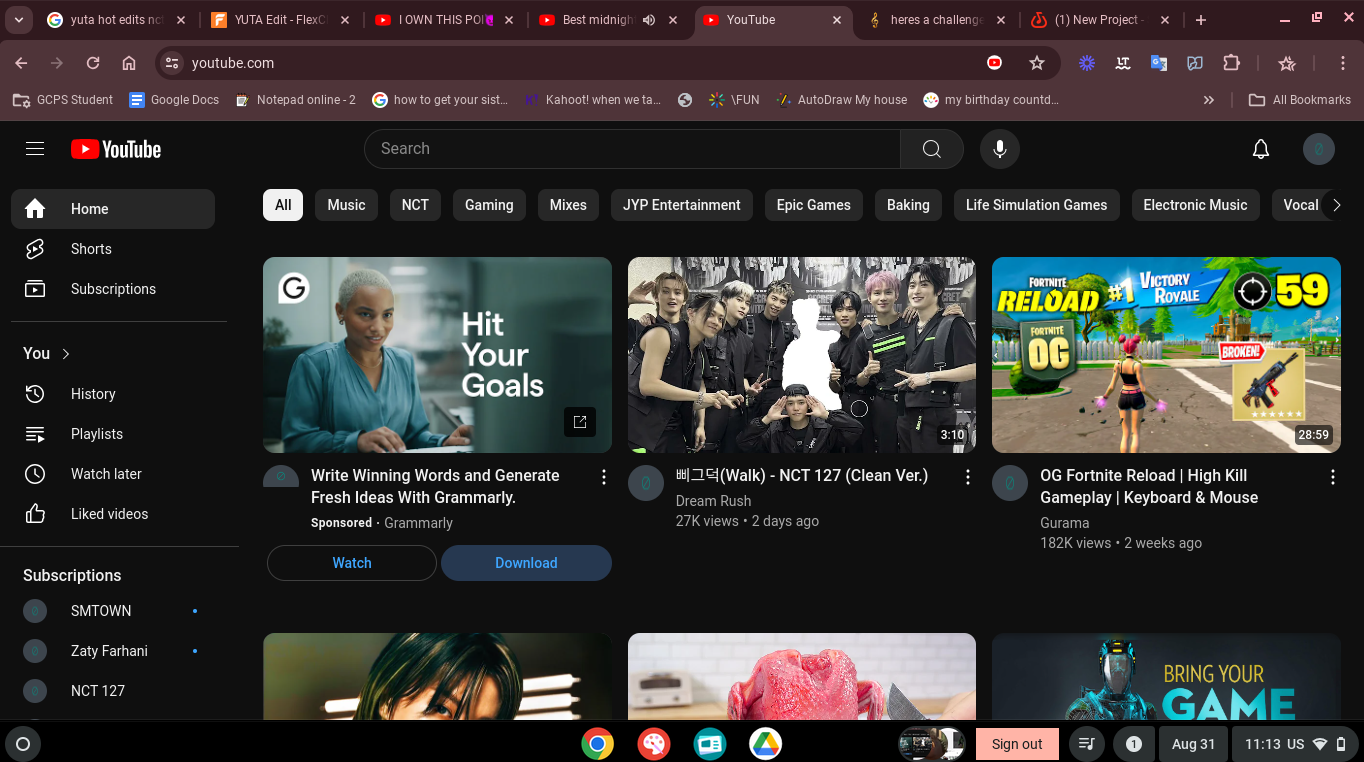Image resolution: width=1364 pixels, height=762 pixels.
Task: Open the Aug 31 calendar date
Action: click(x=1193, y=744)
